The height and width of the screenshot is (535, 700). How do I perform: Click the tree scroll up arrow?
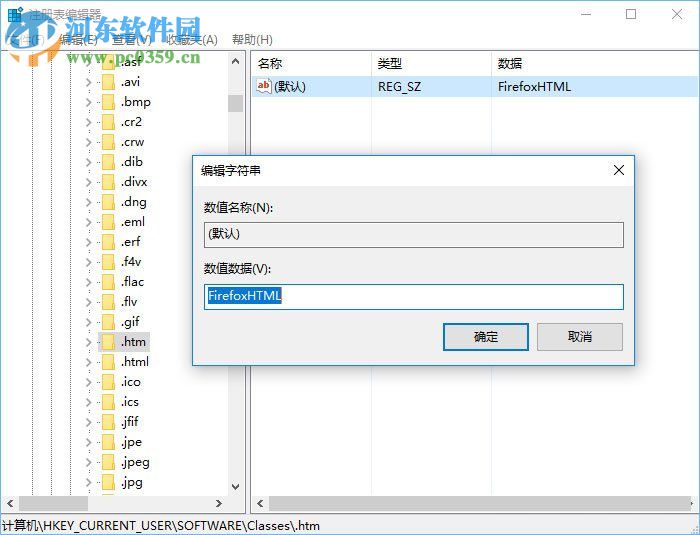click(x=236, y=62)
